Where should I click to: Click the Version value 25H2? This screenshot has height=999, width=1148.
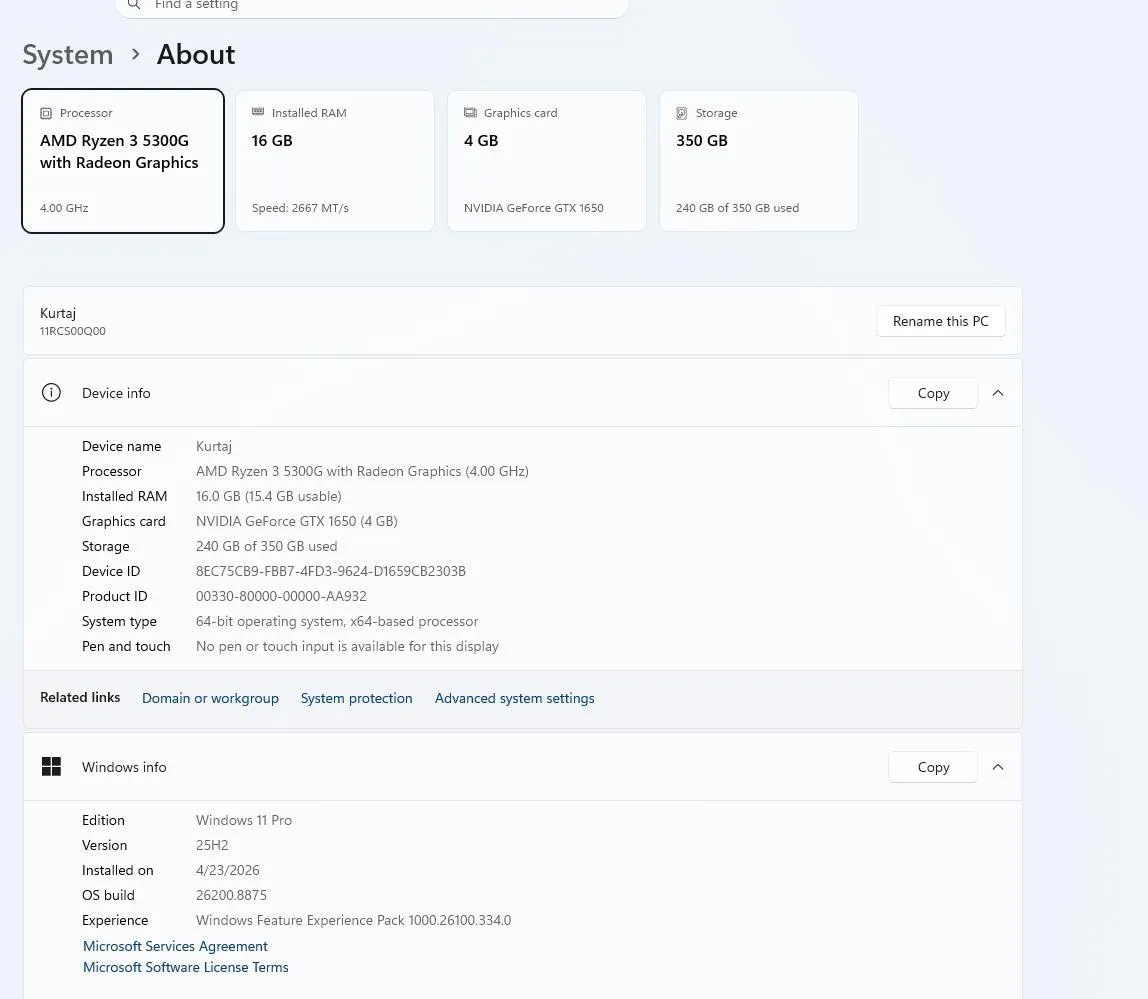tap(212, 845)
